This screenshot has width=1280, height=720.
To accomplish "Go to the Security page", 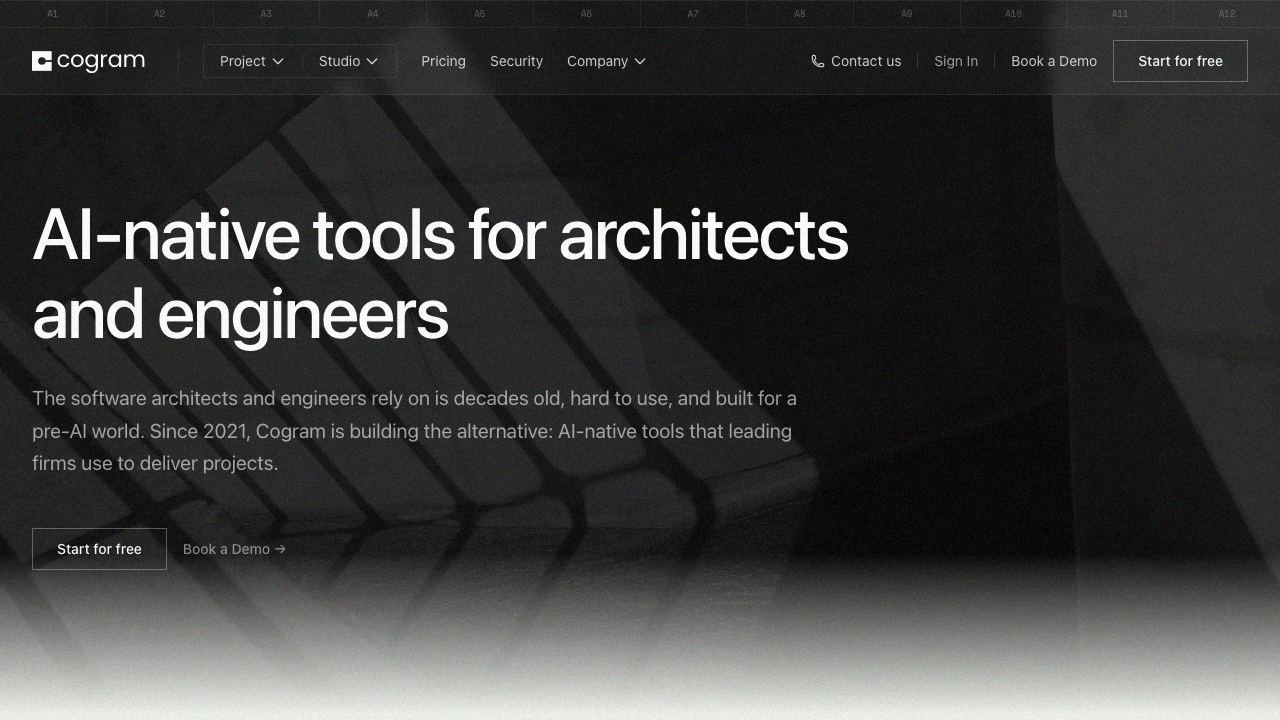I will (x=516, y=61).
